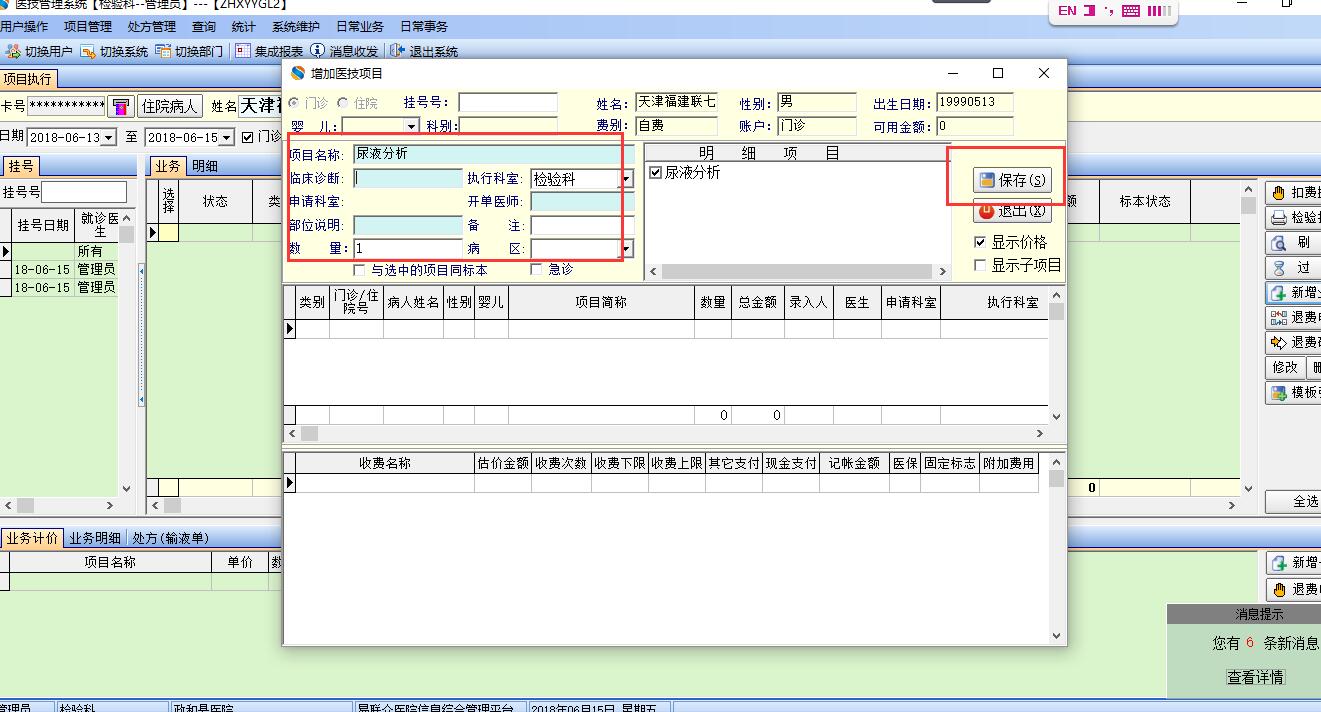
Task: Click the 全选 button
Action: [x=1293, y=501]
